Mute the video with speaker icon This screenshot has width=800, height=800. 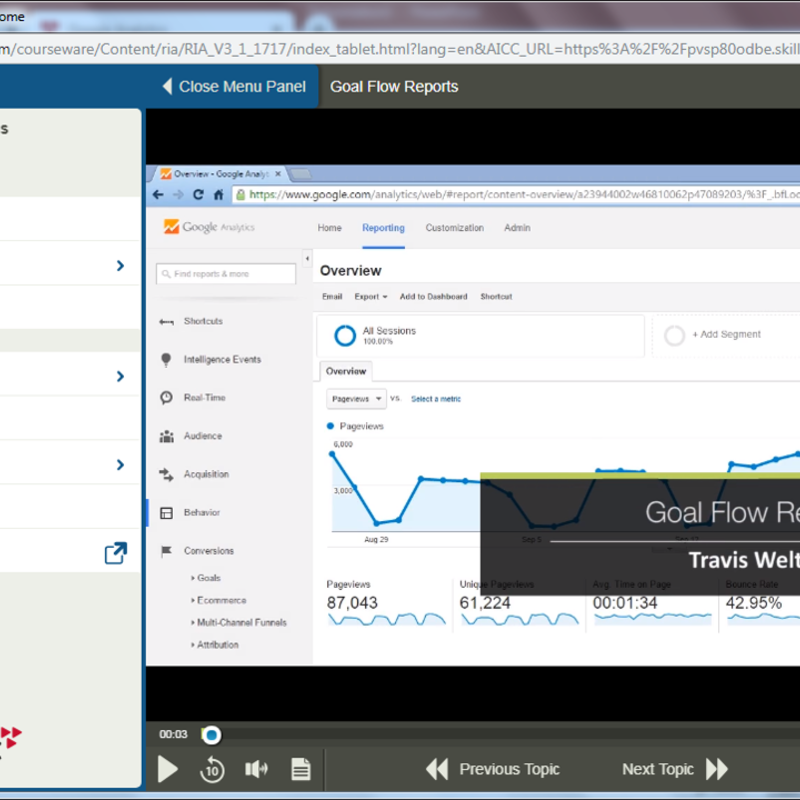(x=256, y=769)
